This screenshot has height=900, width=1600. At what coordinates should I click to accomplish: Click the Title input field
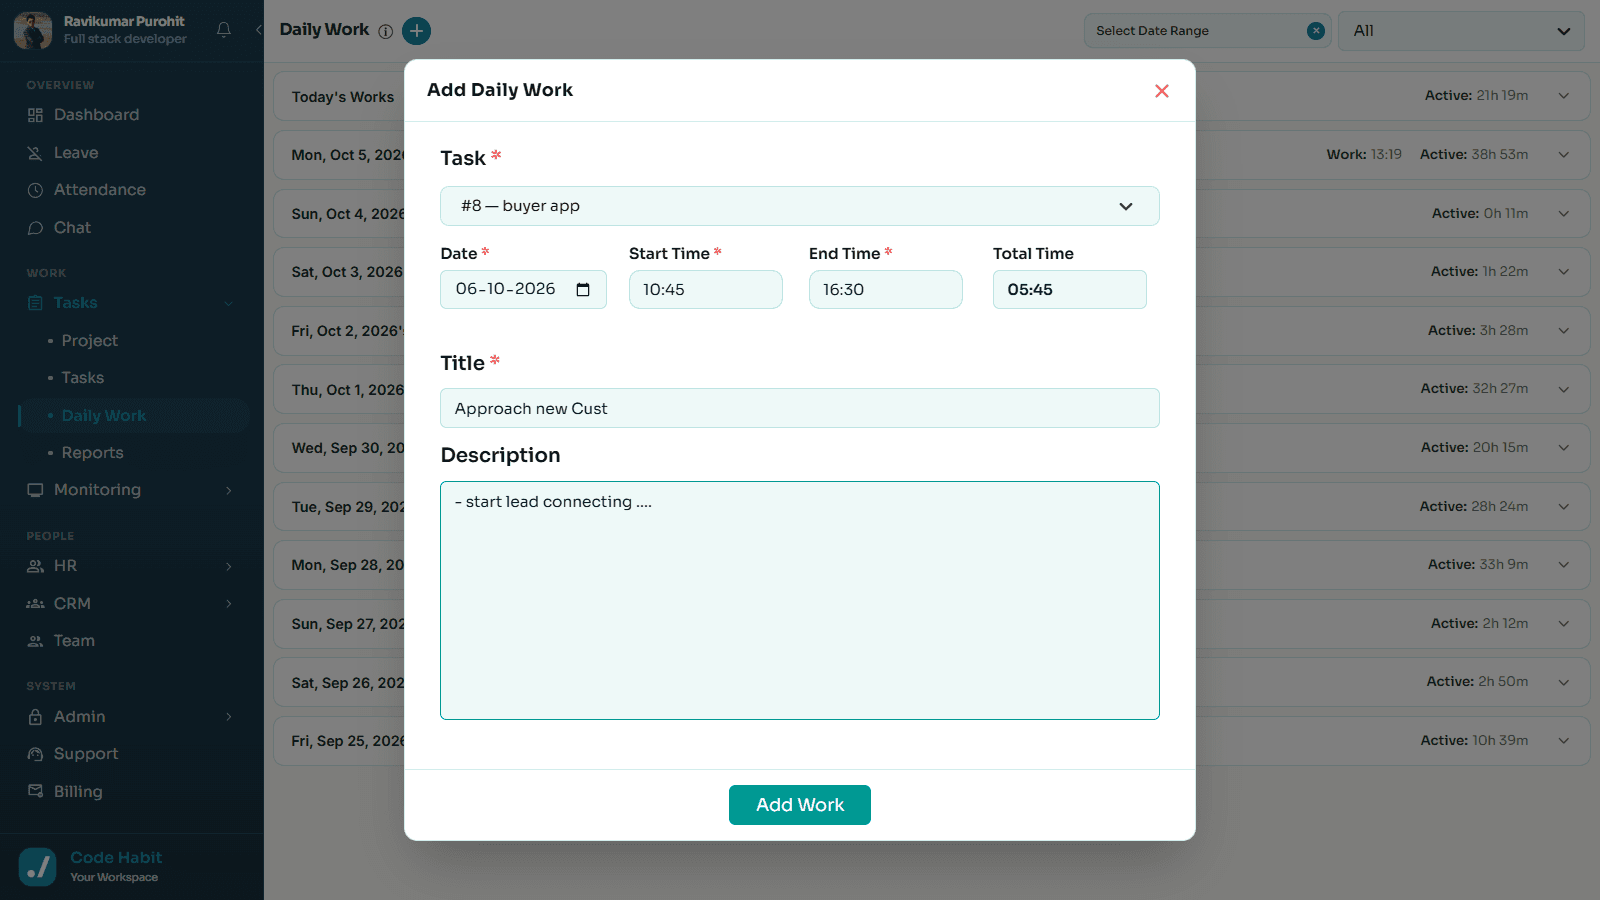pyautogui.click(x=800, y=408)
